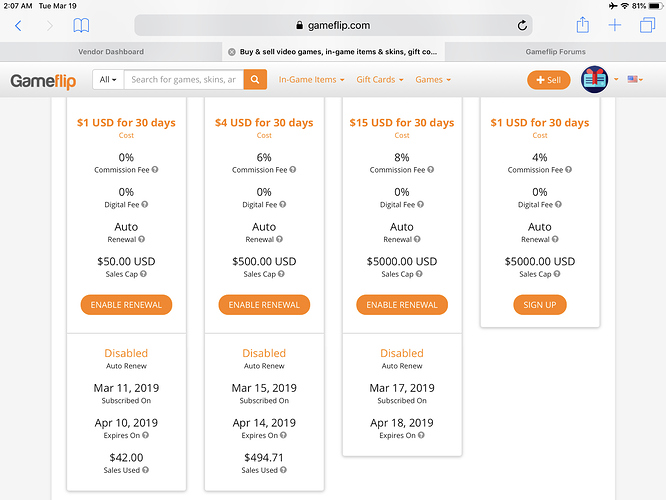Tap the Safari share icon

582,25
